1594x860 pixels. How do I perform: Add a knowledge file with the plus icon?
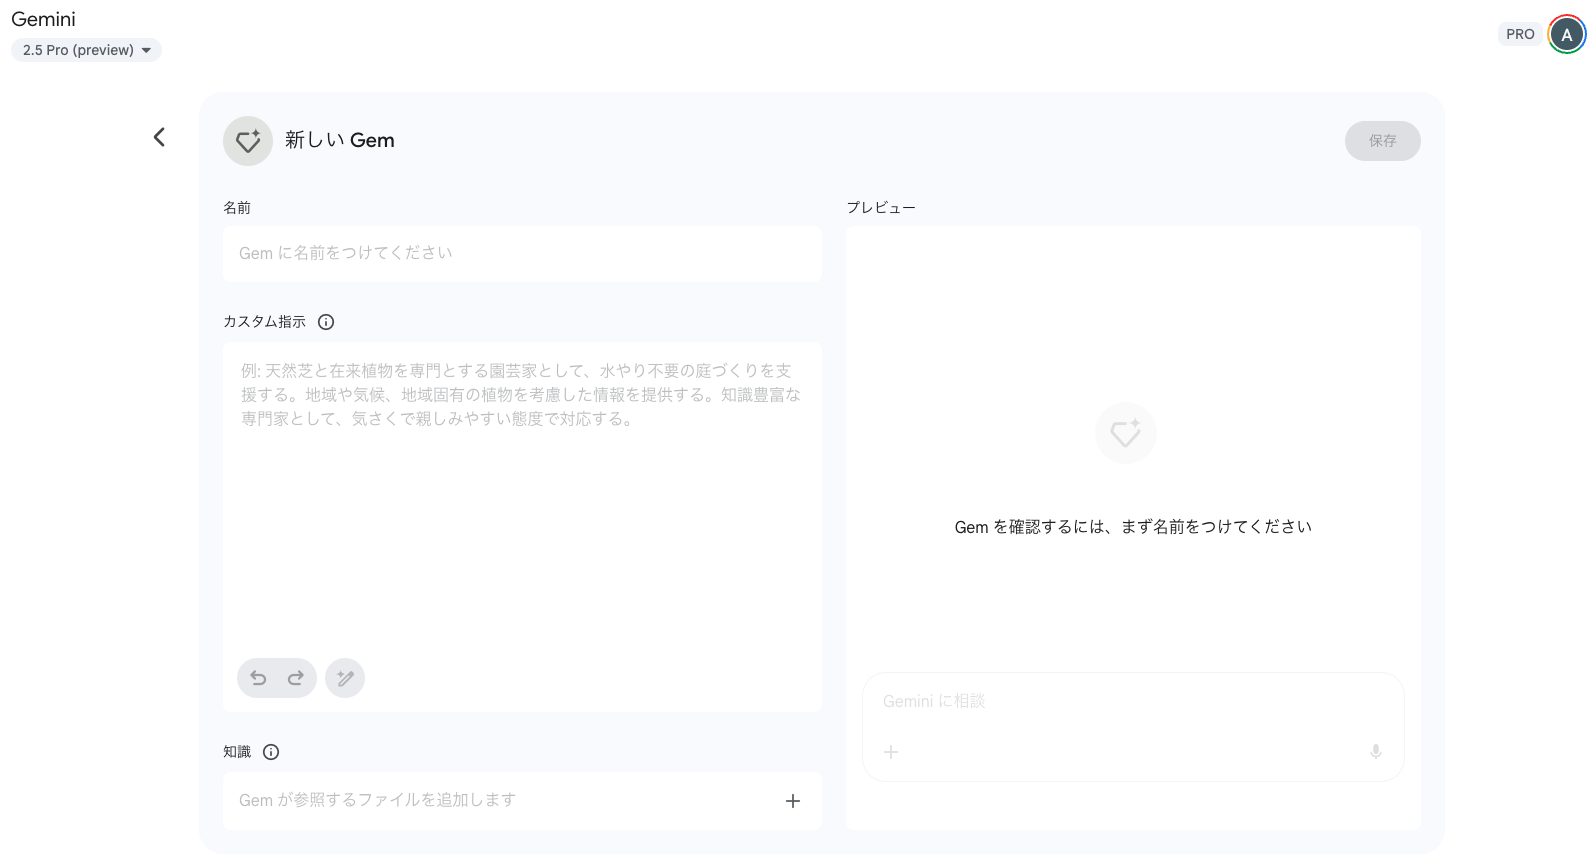tap(793, 801)
